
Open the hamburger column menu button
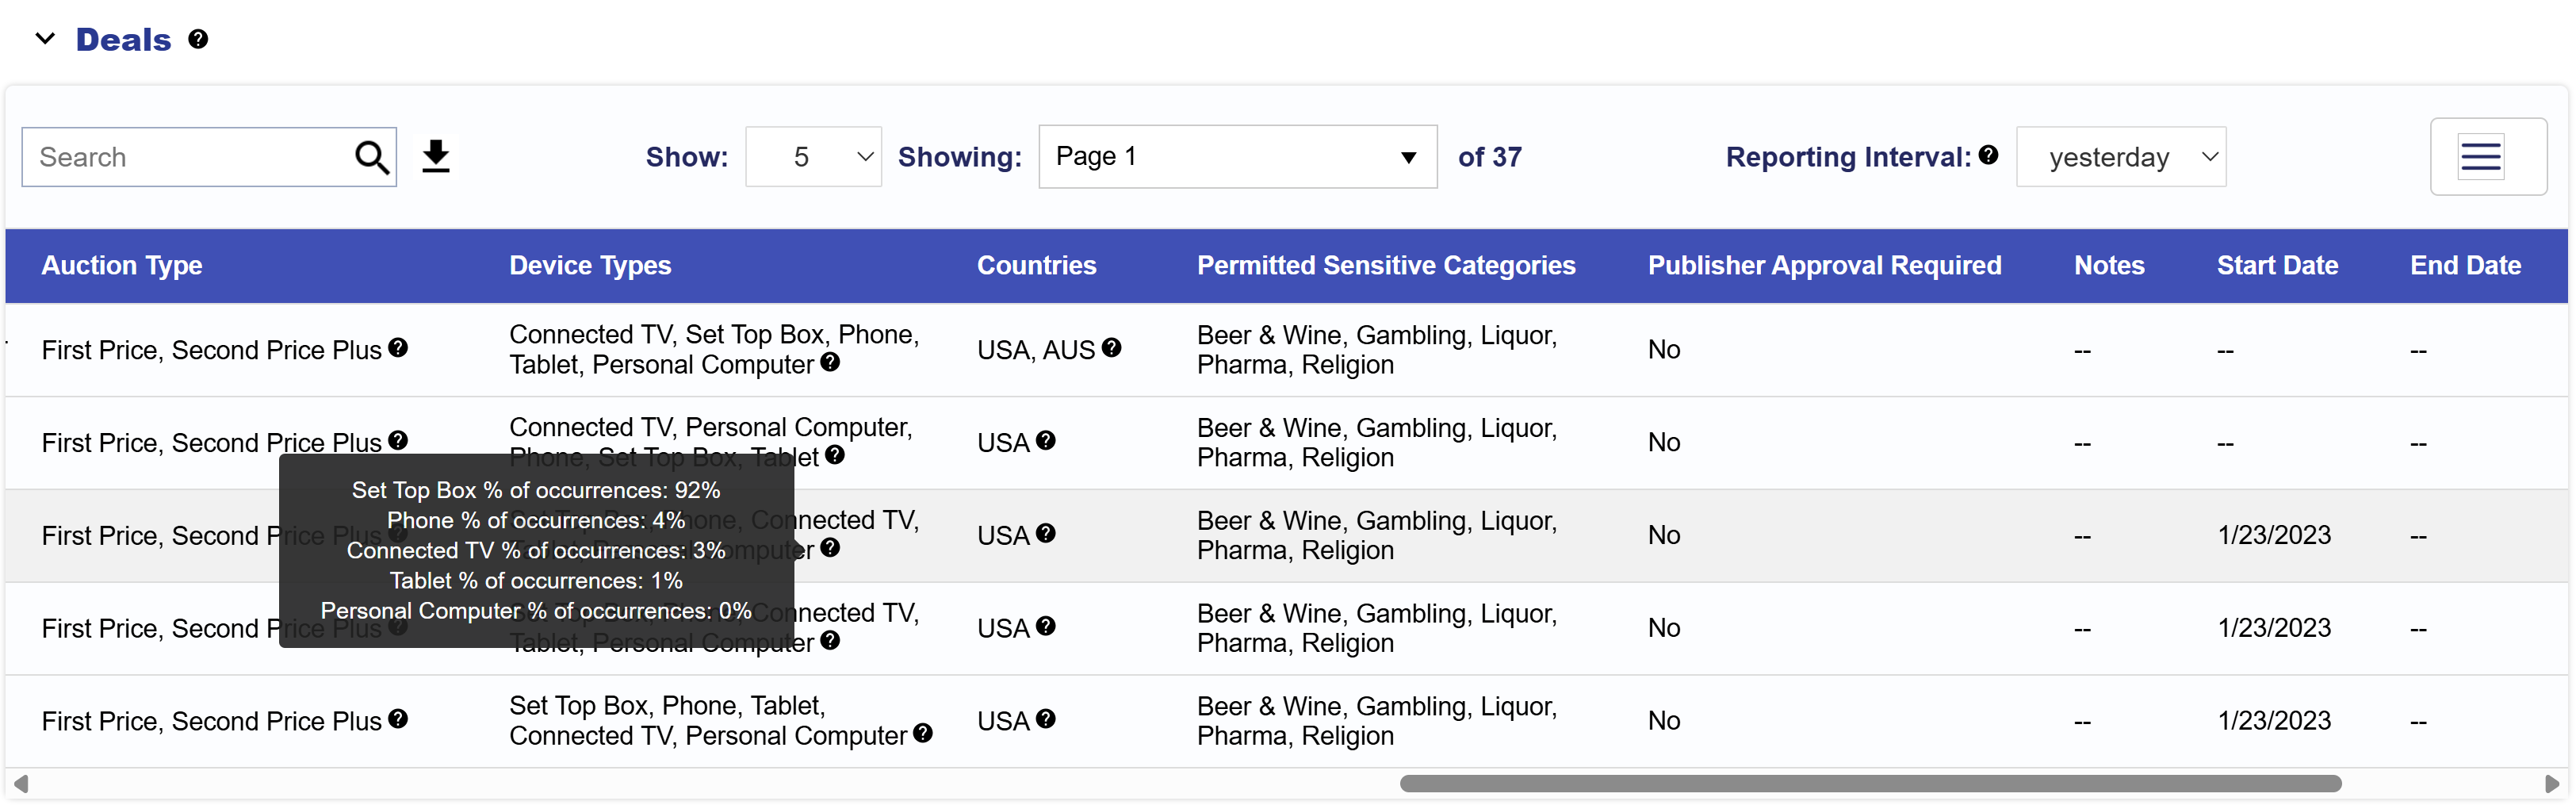(2487, 157)
